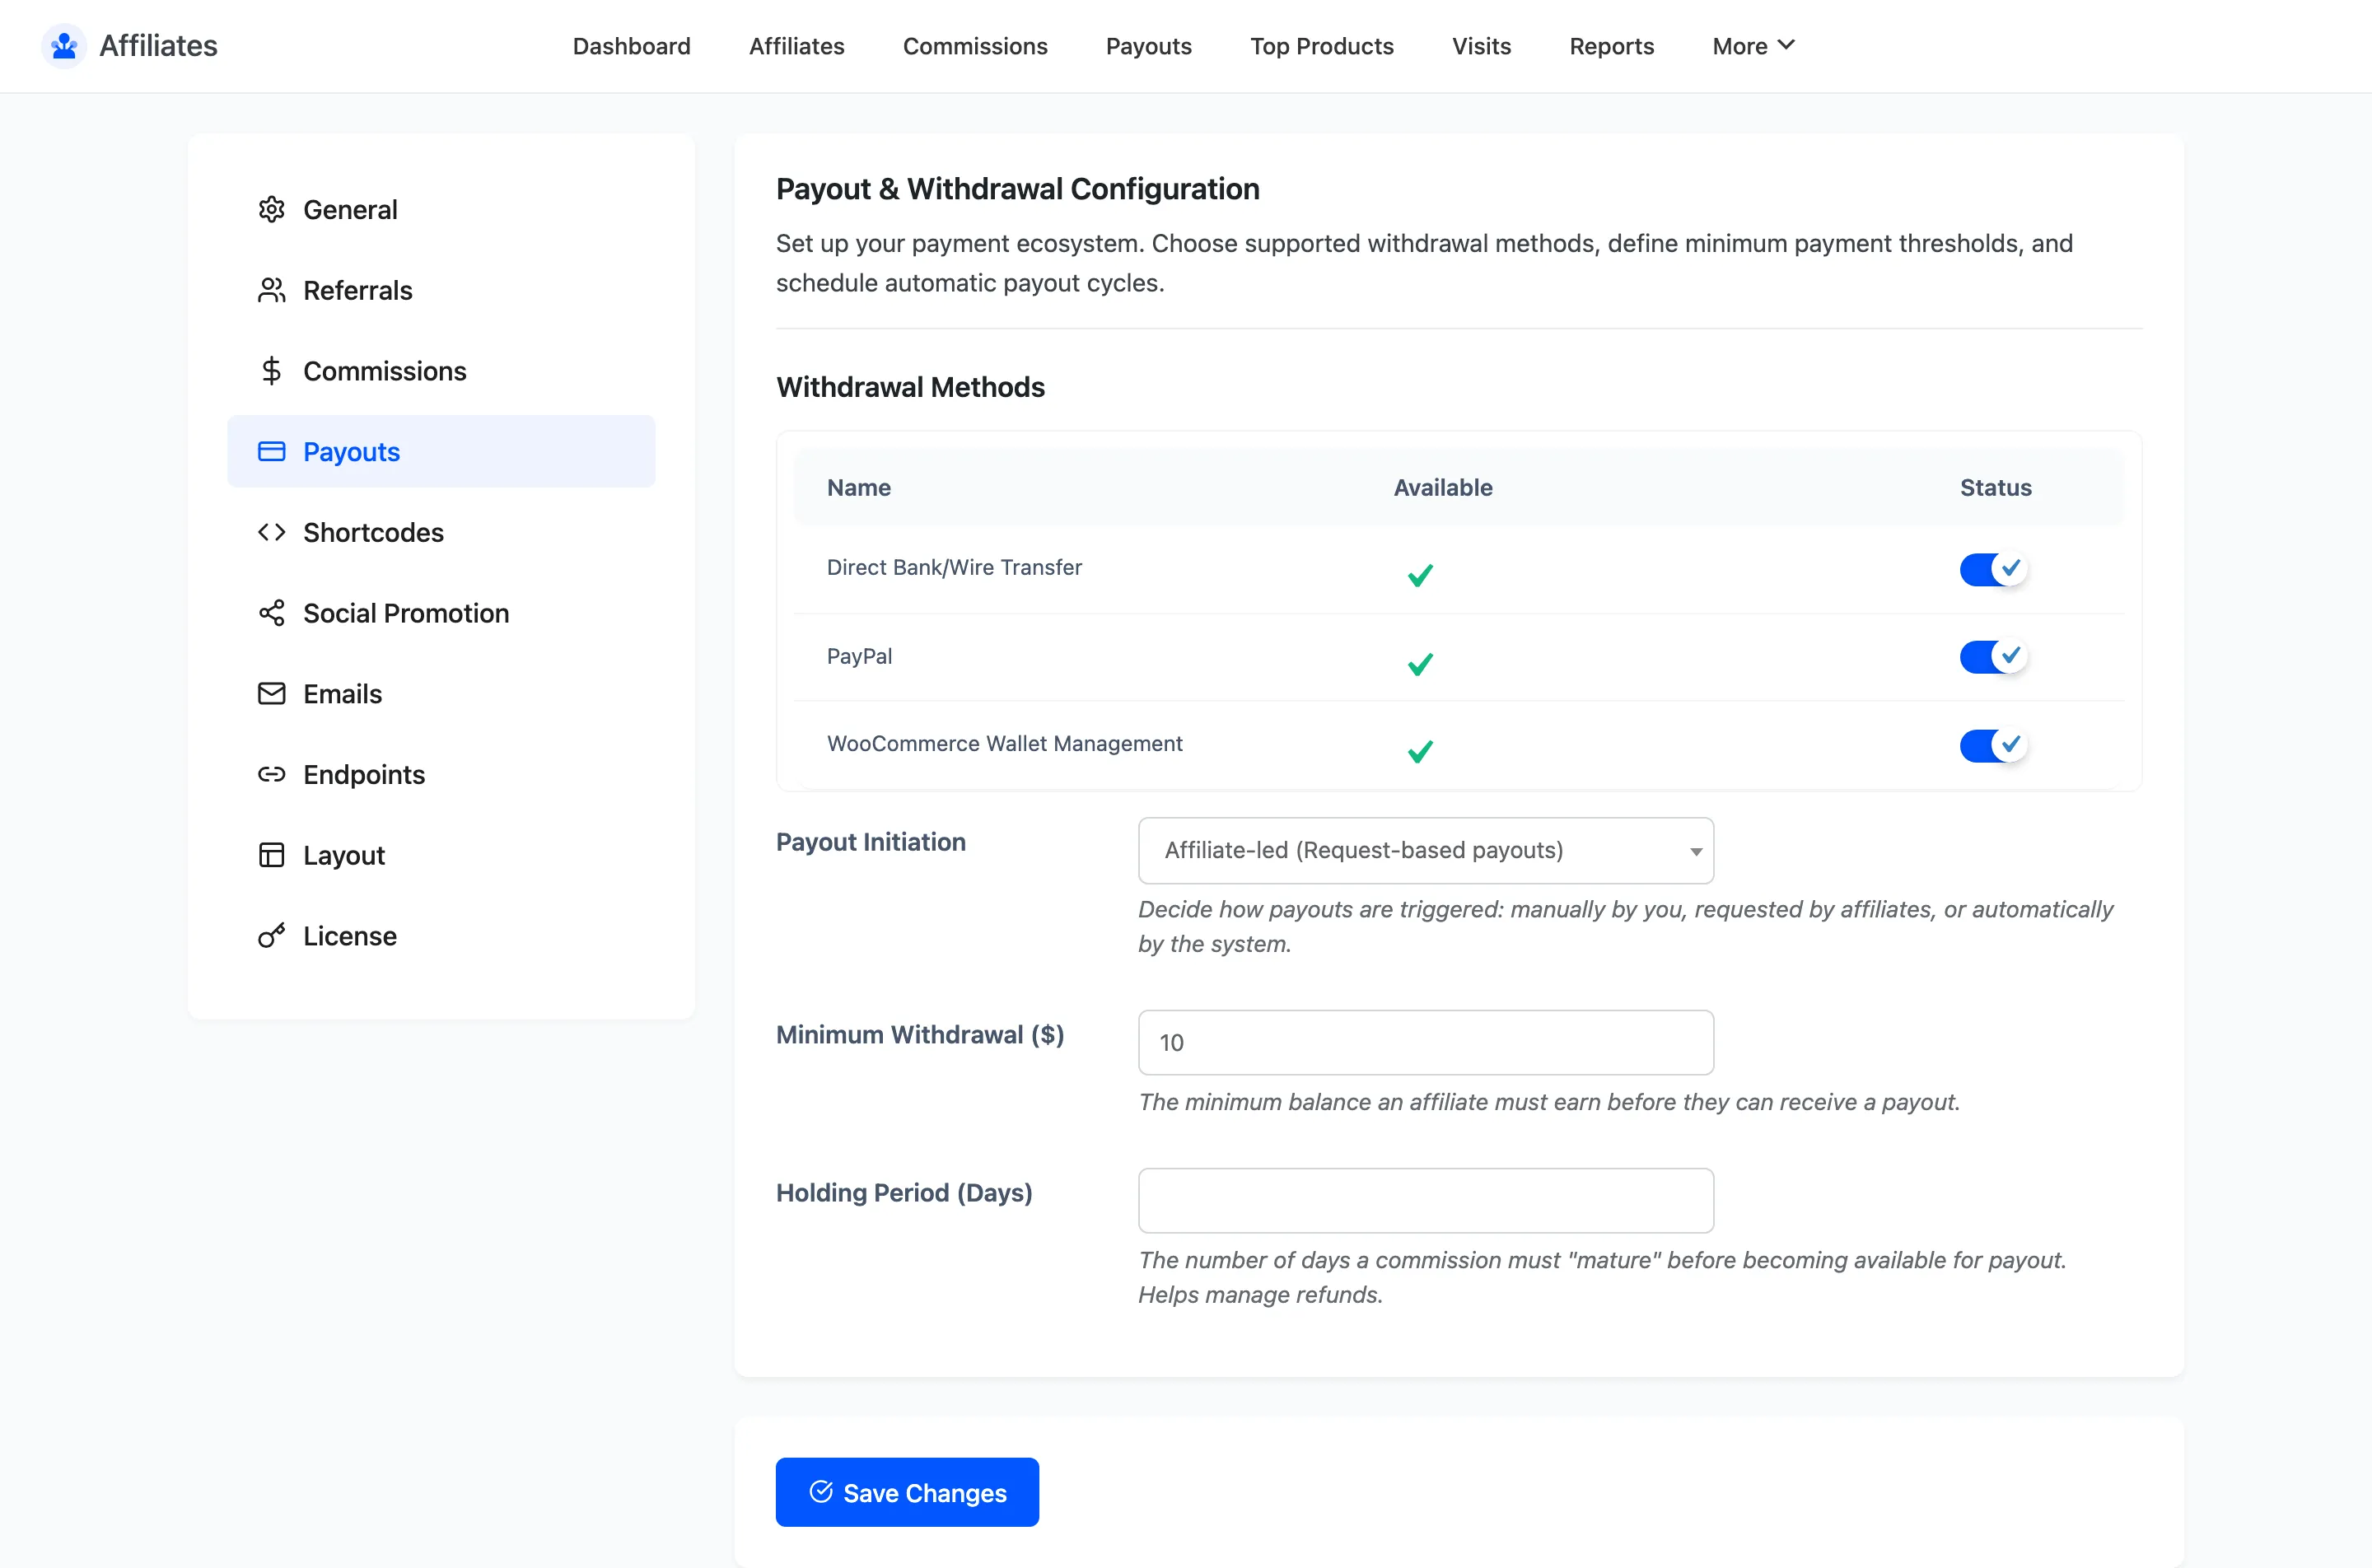The width and height of the screenshot is (2372, 1568).
Task: Click the General gear icon
Action: pos(271,209)
